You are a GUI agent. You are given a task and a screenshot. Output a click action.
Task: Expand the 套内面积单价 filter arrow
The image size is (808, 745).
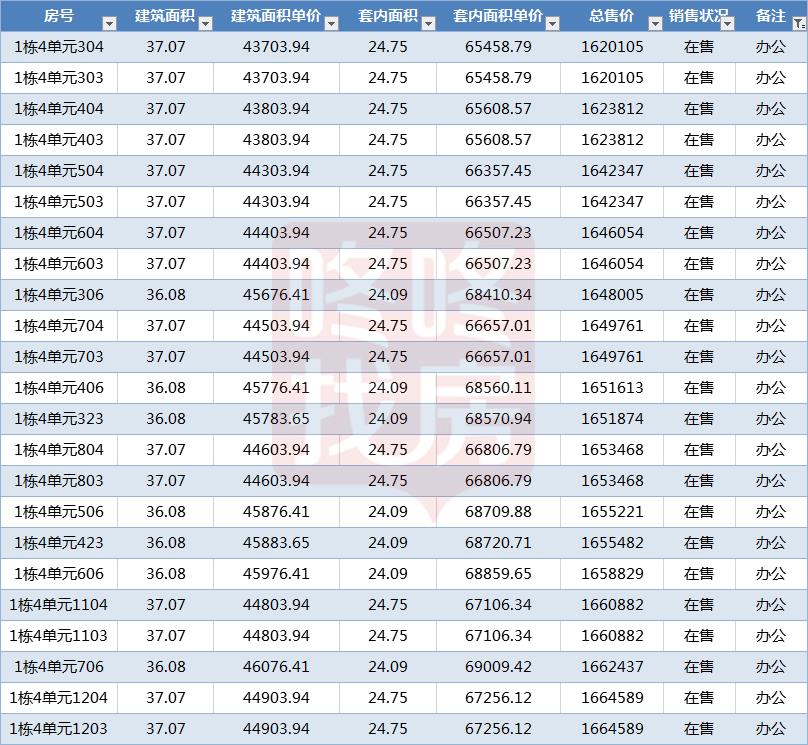tap(550, 23)
